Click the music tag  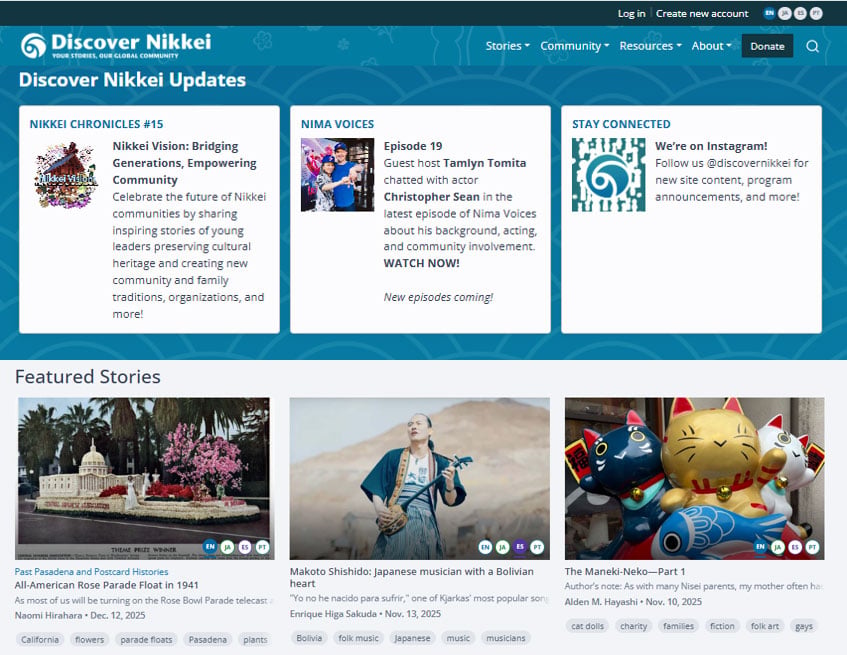tap(458, 638)
